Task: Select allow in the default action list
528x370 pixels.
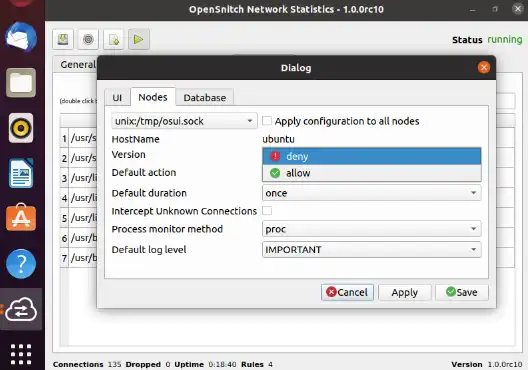Action: pyautogui.click(x=371, y=173)
